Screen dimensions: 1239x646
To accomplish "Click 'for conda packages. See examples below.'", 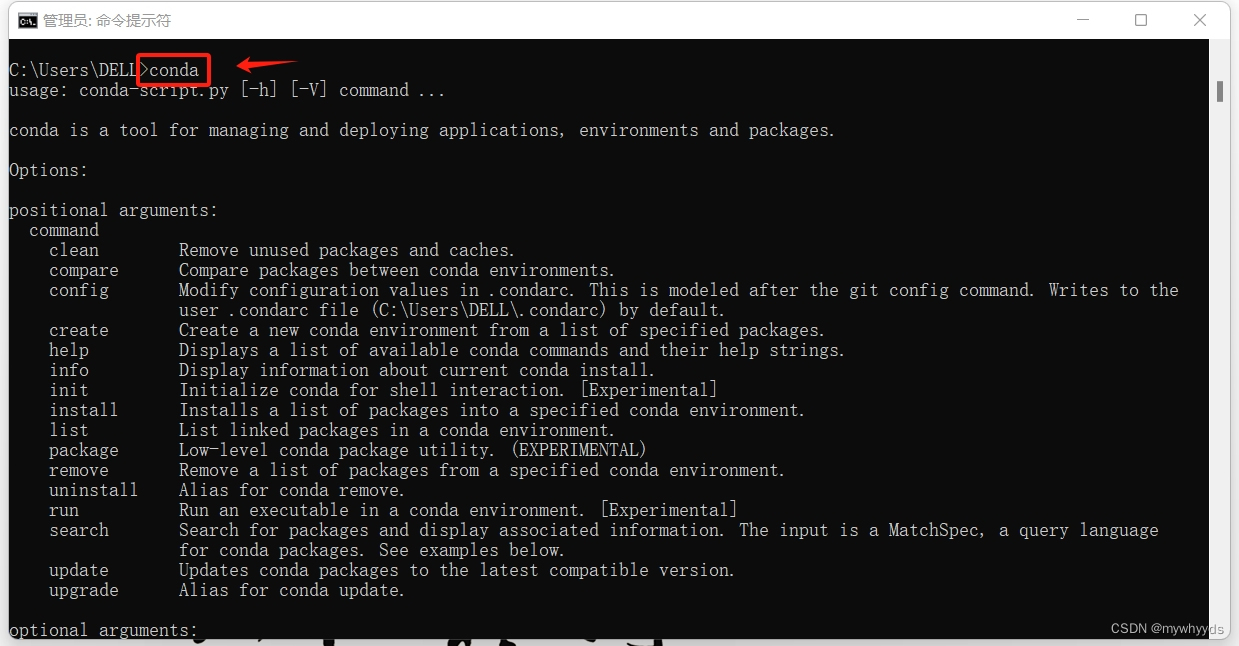I will click(372, 550).
